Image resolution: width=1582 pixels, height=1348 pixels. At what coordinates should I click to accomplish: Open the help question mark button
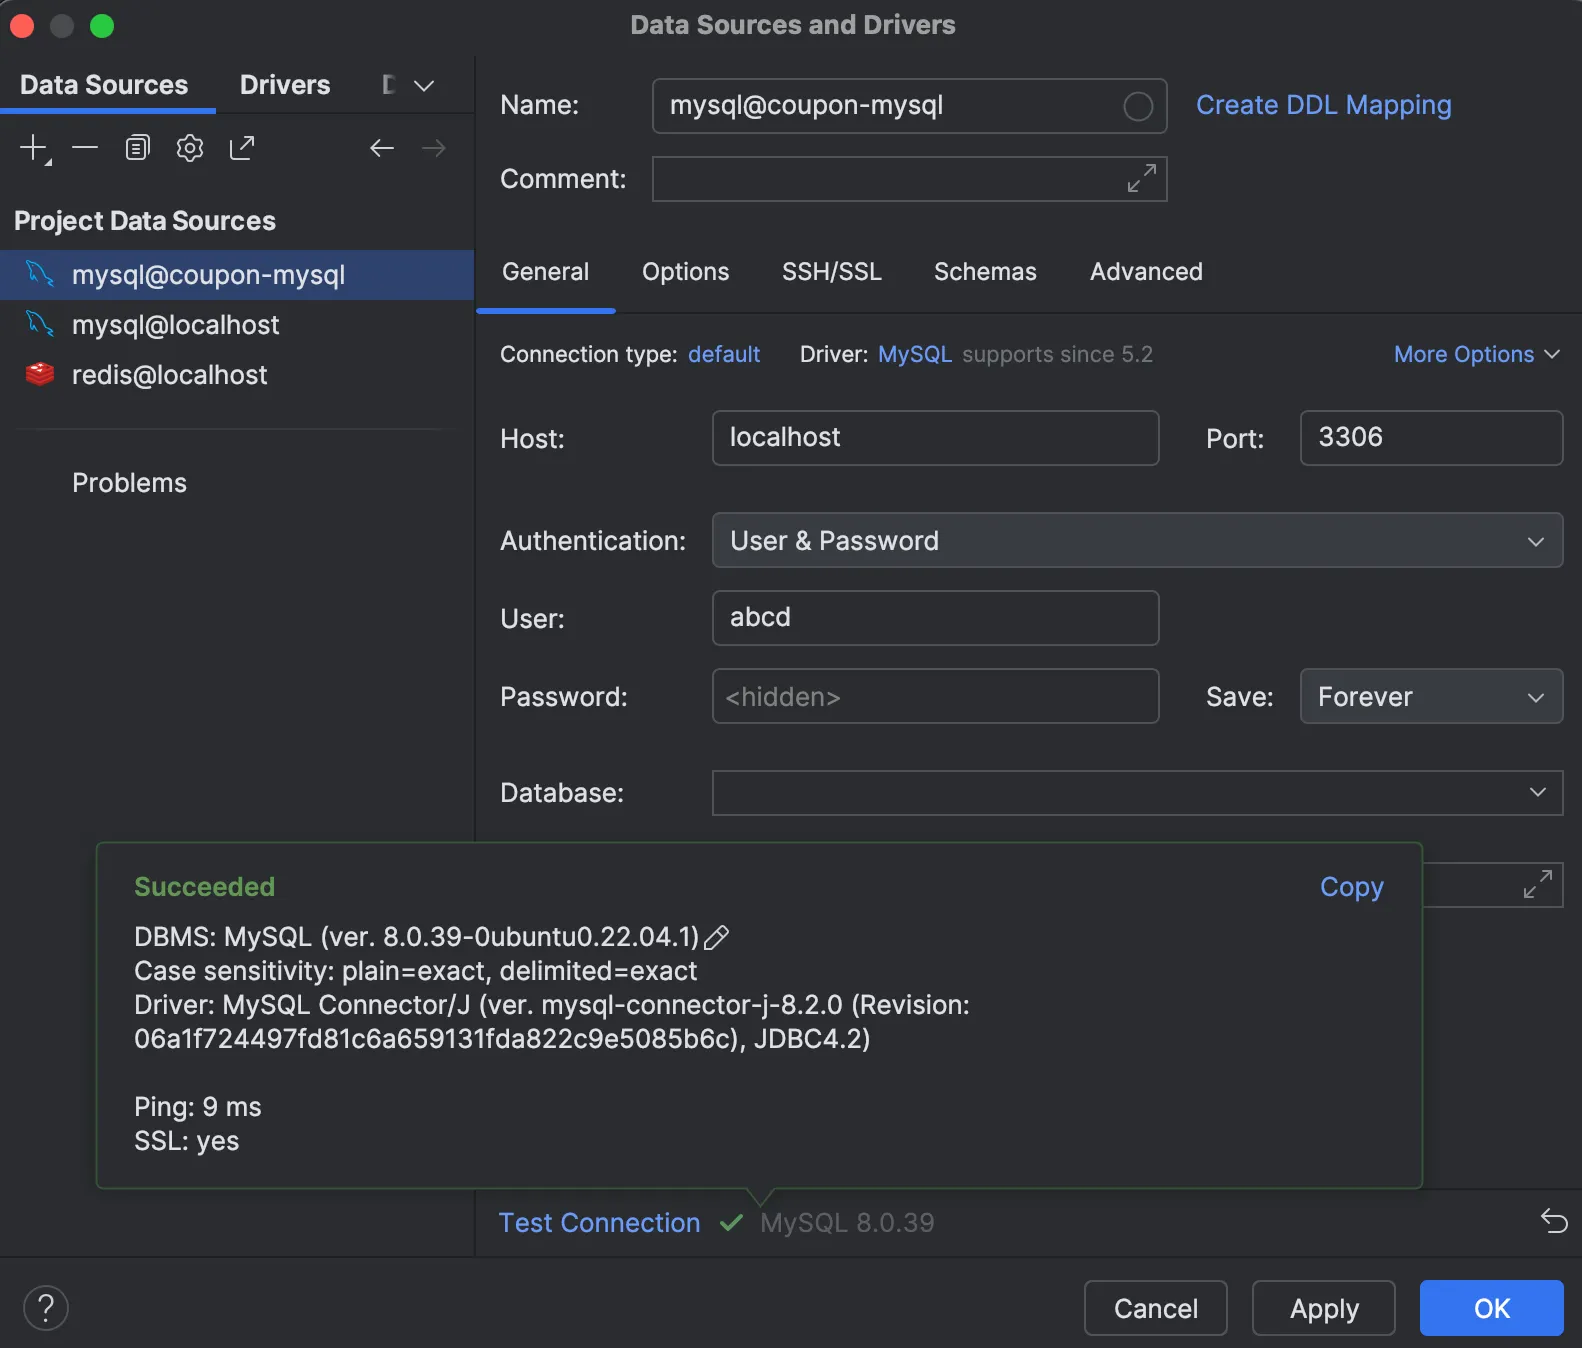(46, 1307)
